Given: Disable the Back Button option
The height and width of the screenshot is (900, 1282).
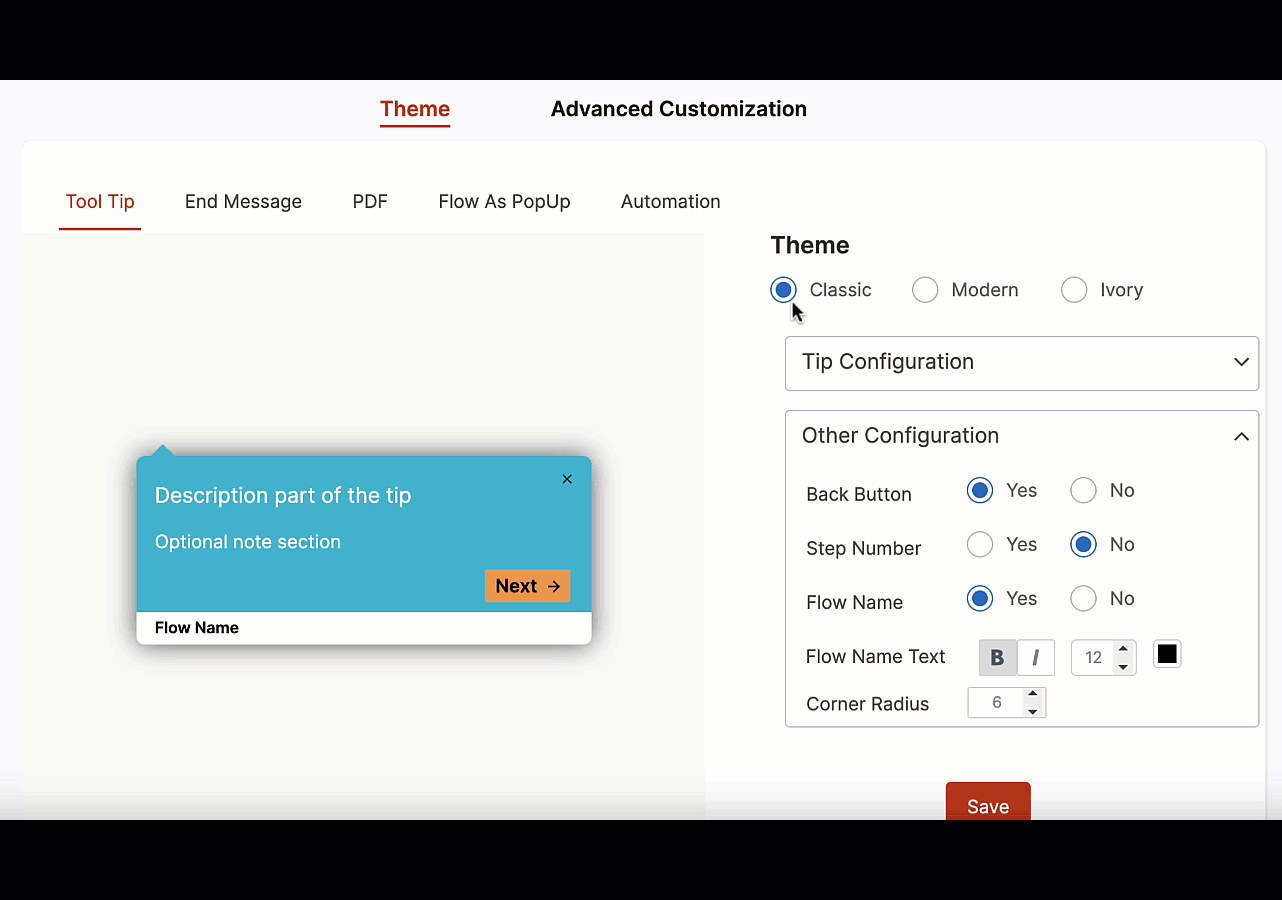Looking at the screenshot, I should [1083, 490].
